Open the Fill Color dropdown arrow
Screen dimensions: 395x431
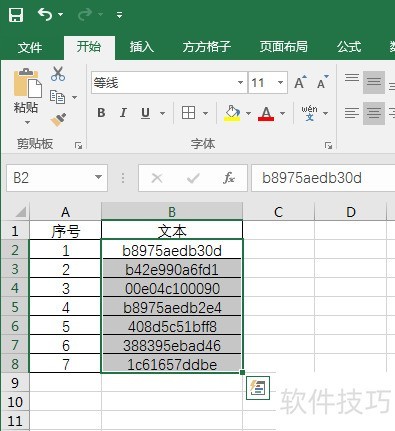tap(248, 113)
